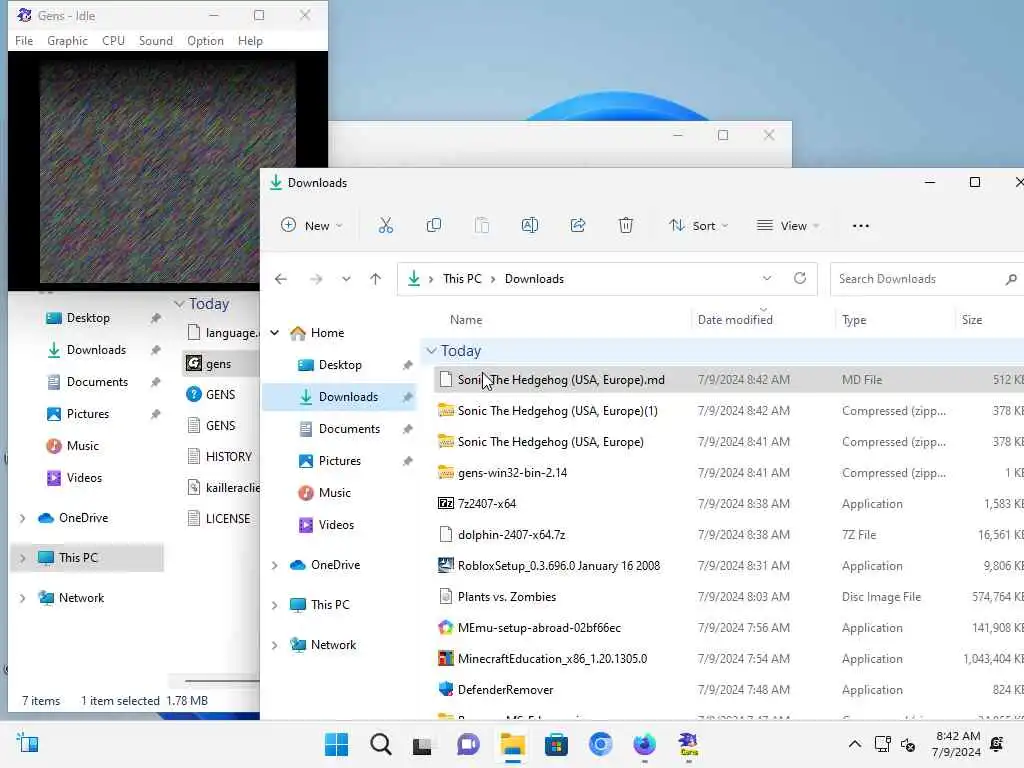Open the Sound menu in Gens
The width and height of the screenshot is (1024, 768).
pos(155,40)
